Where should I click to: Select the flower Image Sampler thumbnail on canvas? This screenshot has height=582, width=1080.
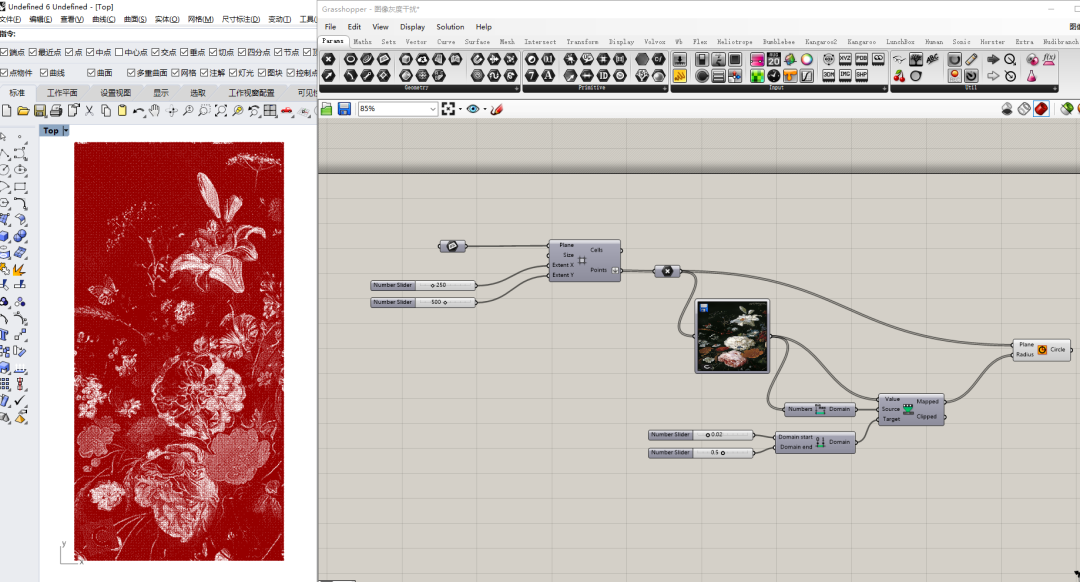pyautogui.click(x=732, y=336)
